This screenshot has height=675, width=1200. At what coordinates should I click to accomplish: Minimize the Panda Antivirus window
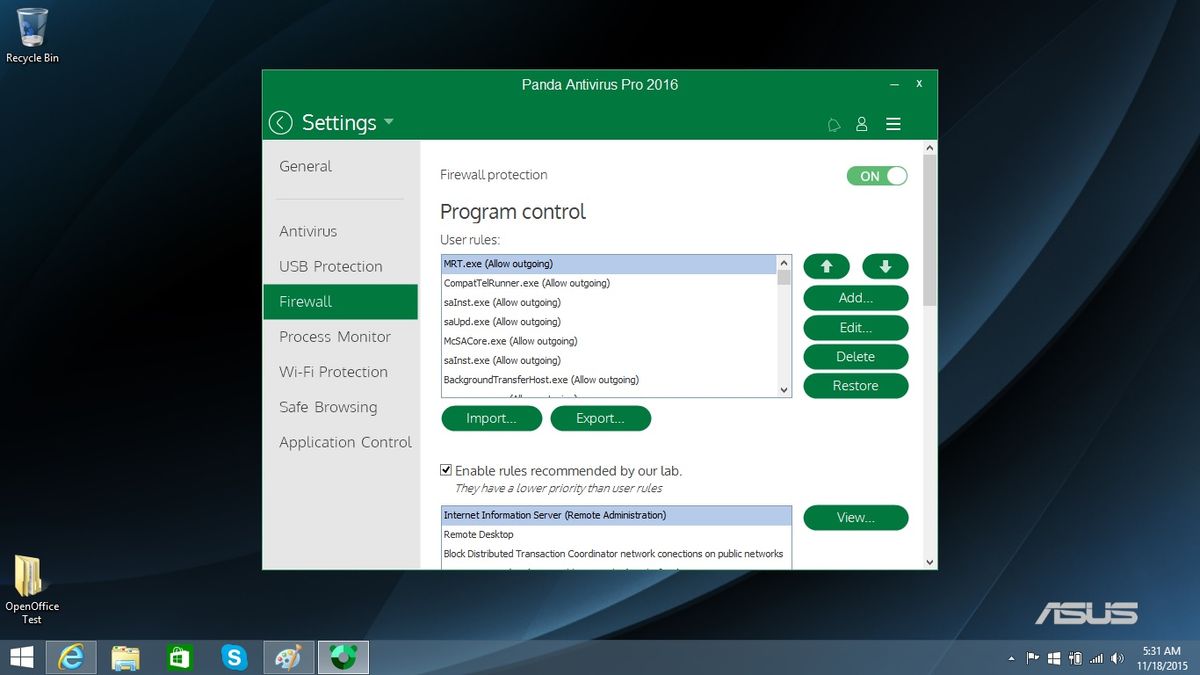893,84
